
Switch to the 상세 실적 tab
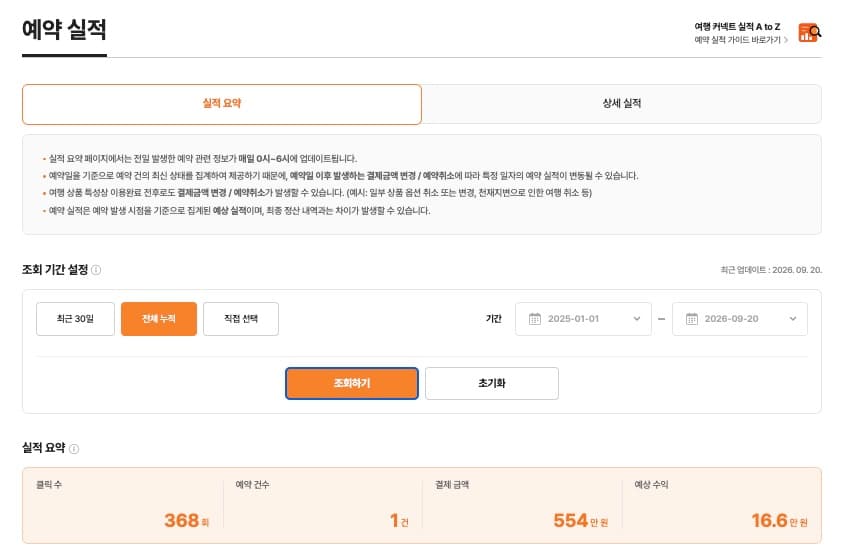621,104
